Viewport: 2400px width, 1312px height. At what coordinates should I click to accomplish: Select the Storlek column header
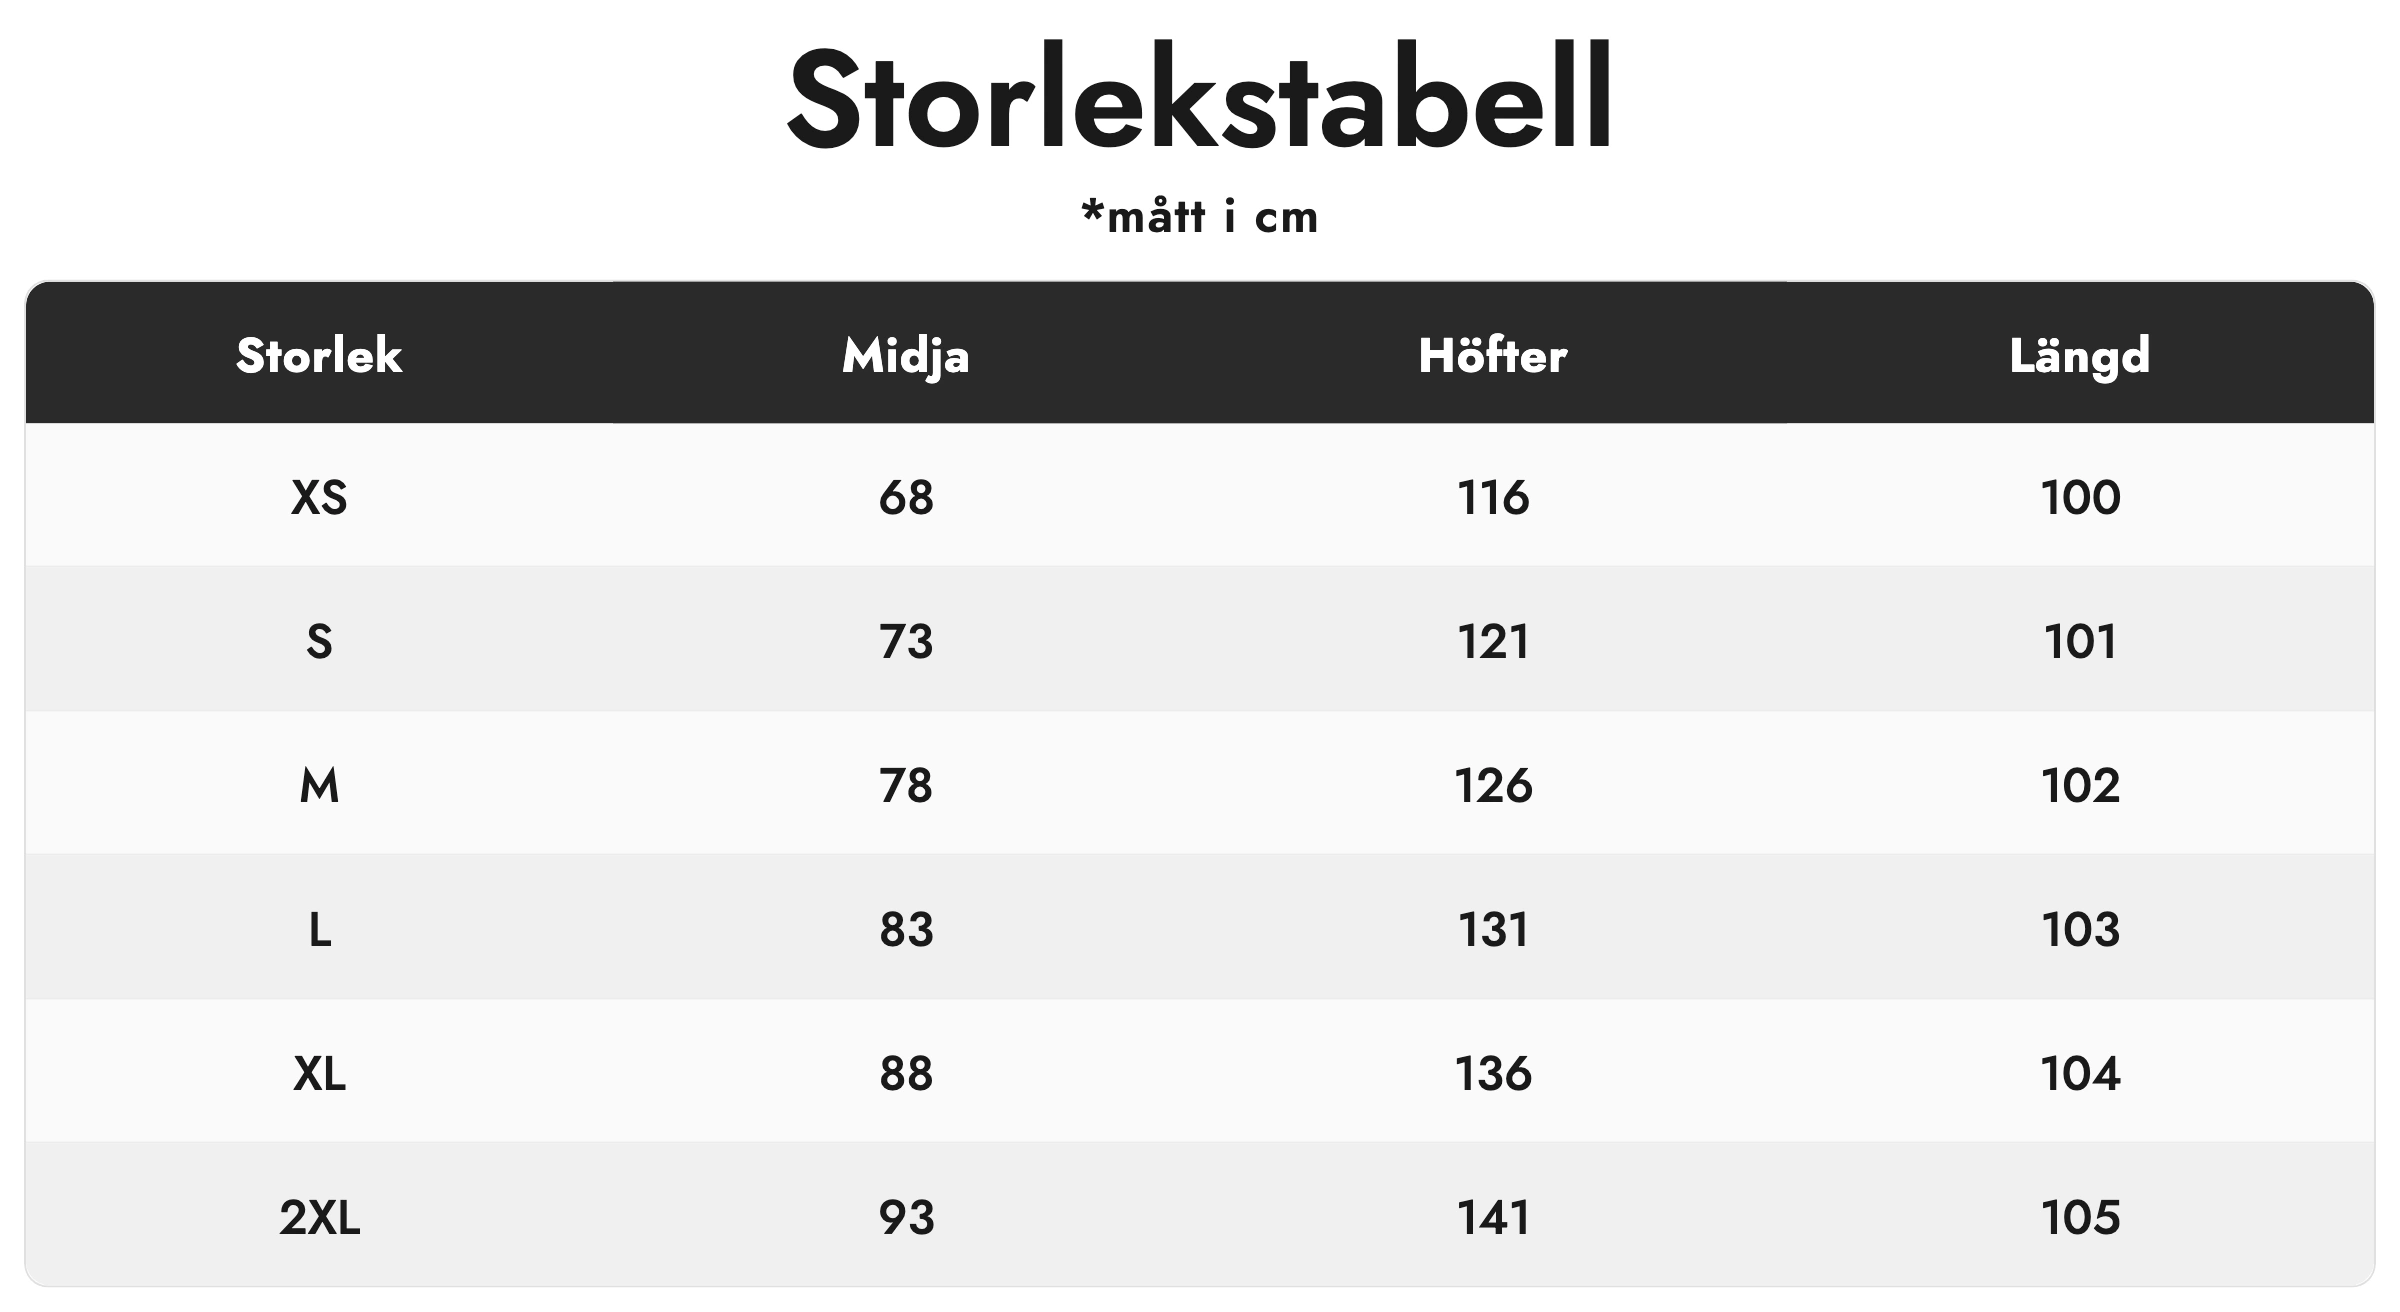pyautogui.click(x=319, y=356)
